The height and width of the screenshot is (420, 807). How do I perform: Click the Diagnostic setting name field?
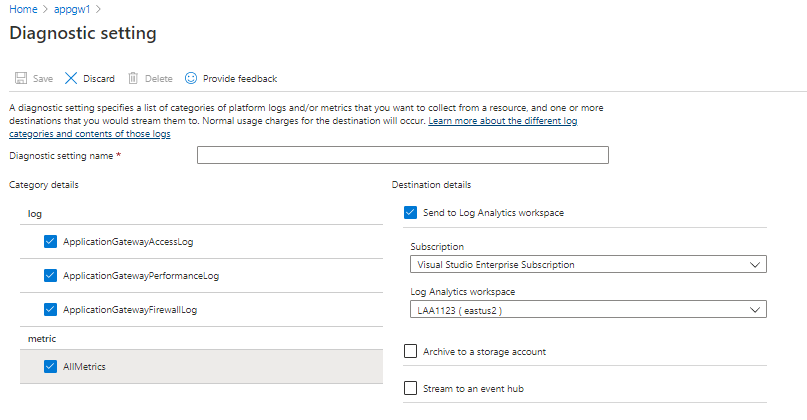402,155
